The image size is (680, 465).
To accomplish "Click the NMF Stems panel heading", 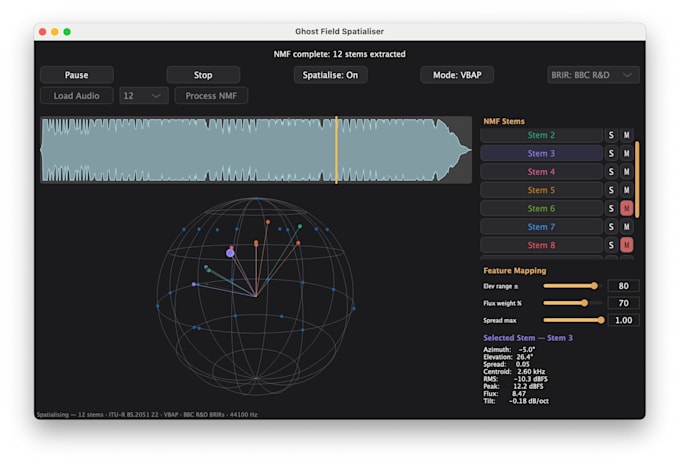I will click(504, 121).
